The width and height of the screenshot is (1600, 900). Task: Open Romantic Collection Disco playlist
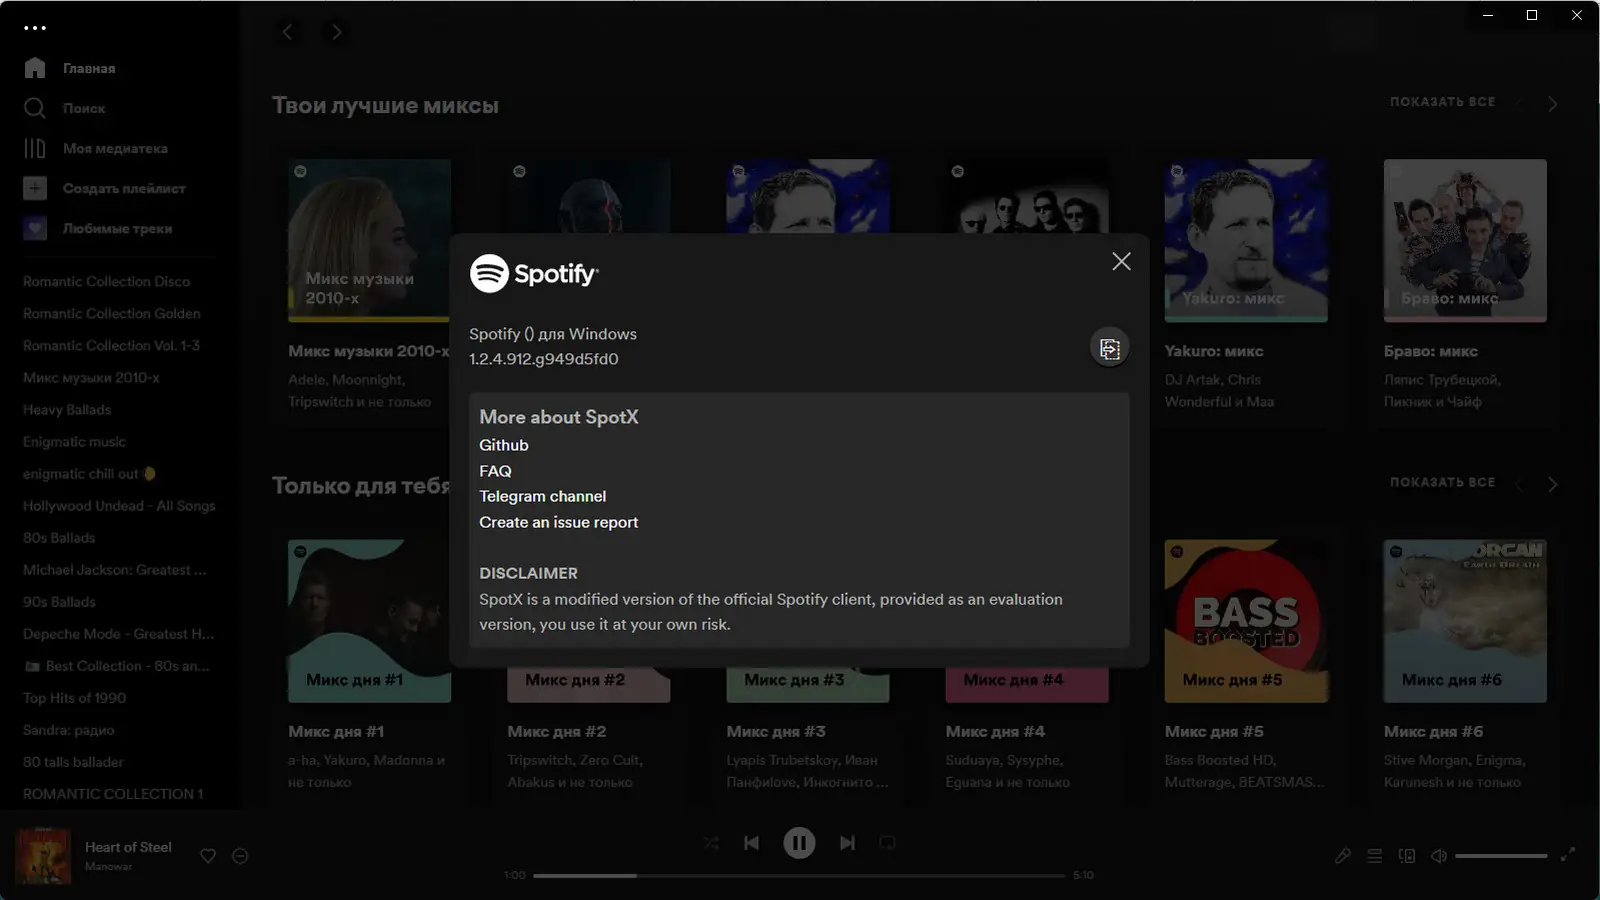[106, 282]
